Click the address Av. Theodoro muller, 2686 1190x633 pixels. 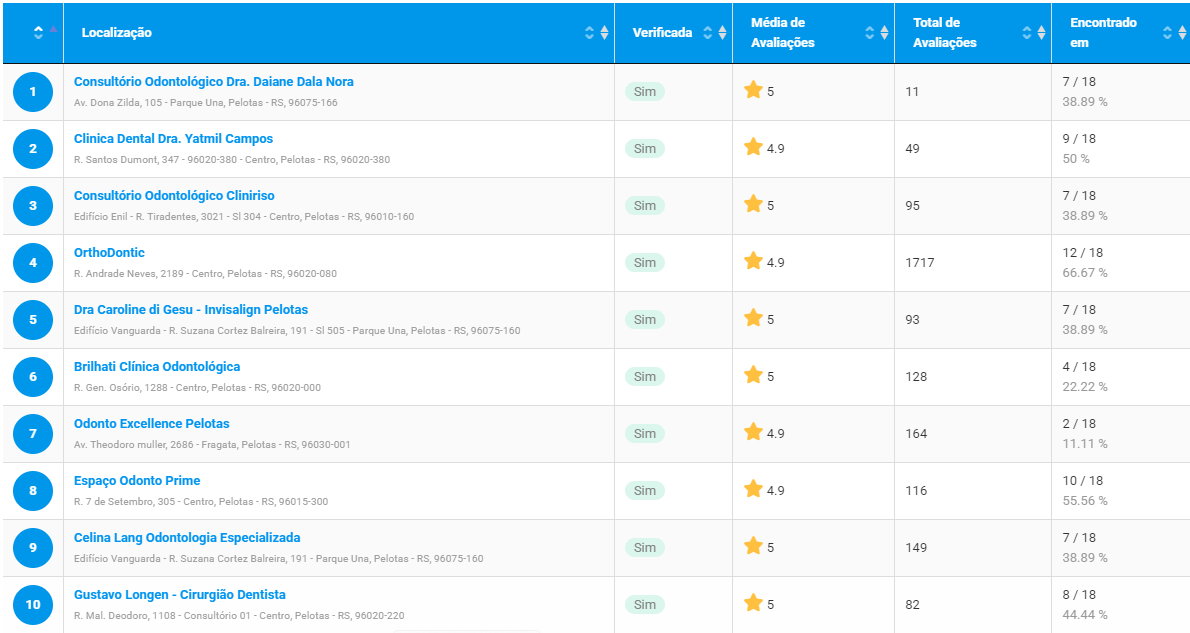coord(212,444)
